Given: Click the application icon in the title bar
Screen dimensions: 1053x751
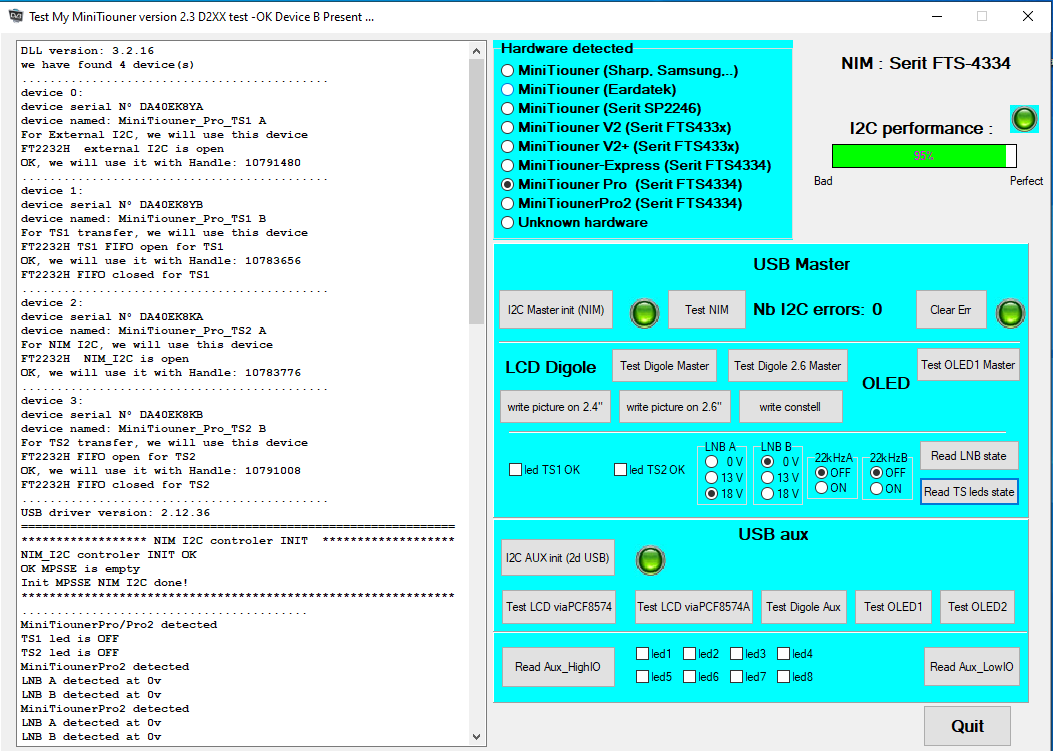Looking at the screenshot, I should tap(15, 16).
